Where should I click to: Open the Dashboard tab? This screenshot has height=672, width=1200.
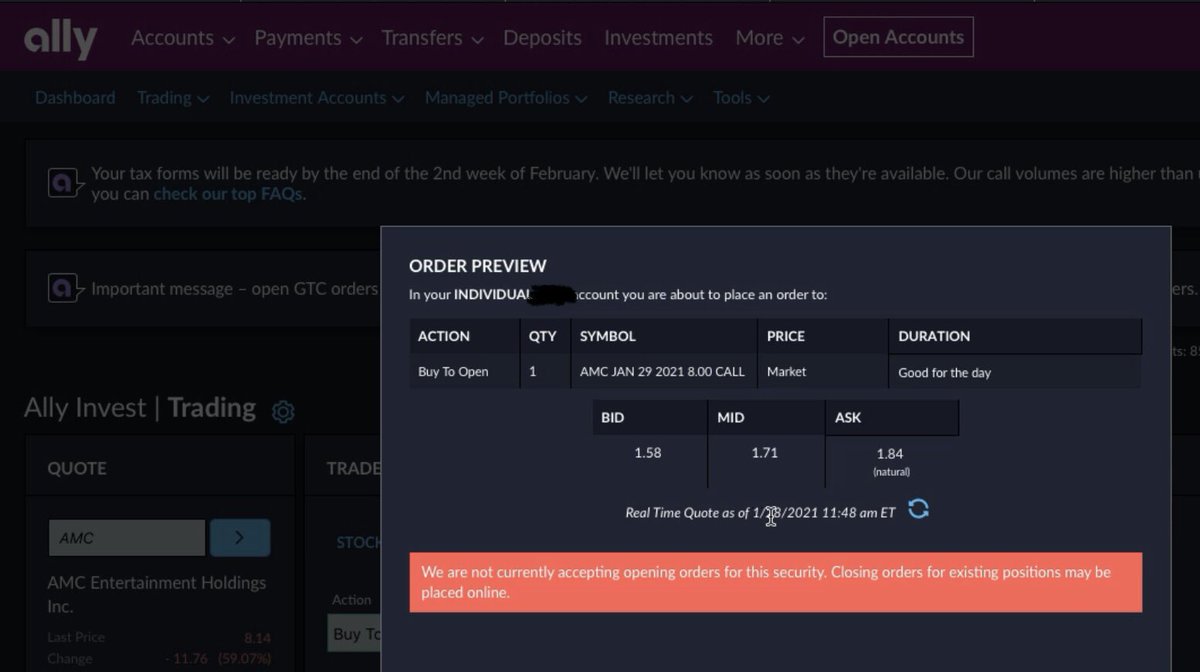pyautogui.click(x=75, y=98)
